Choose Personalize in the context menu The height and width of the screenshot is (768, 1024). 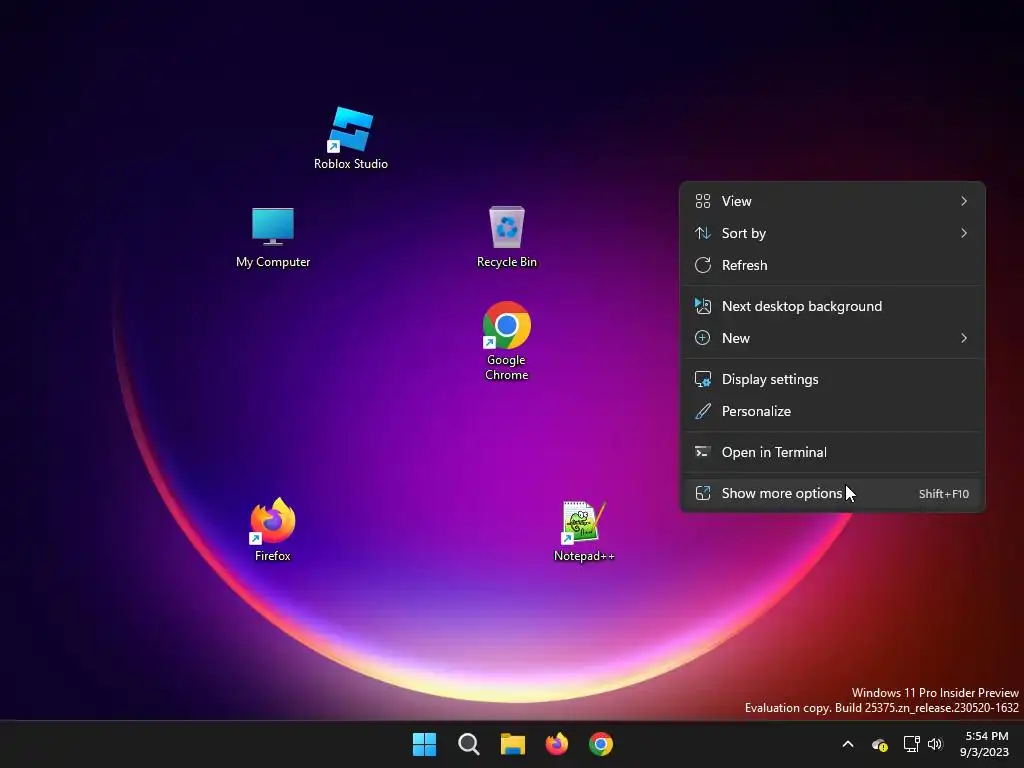[x=833, y=411]
